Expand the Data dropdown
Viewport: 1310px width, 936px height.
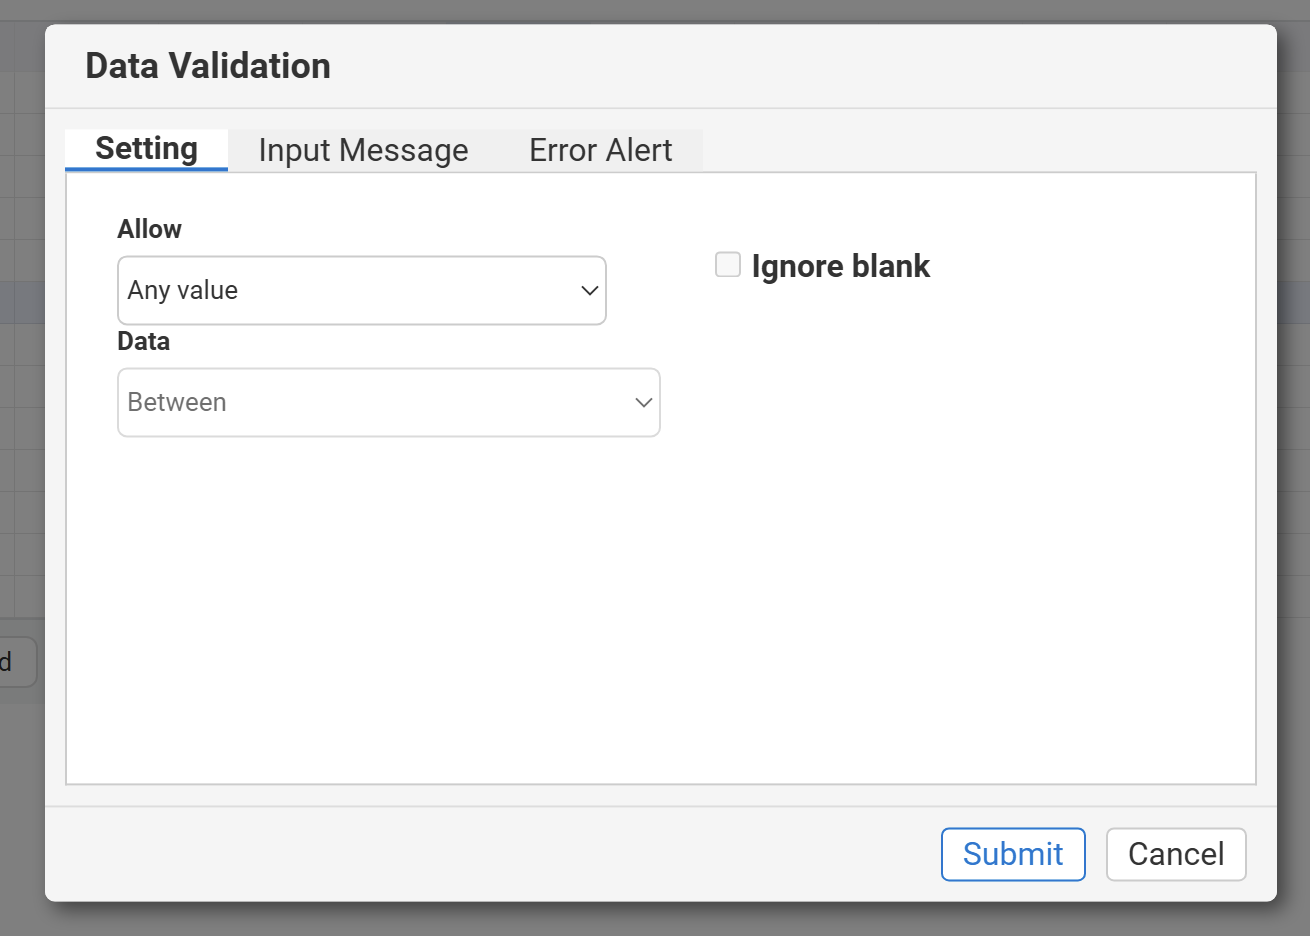tap(388, 402)
